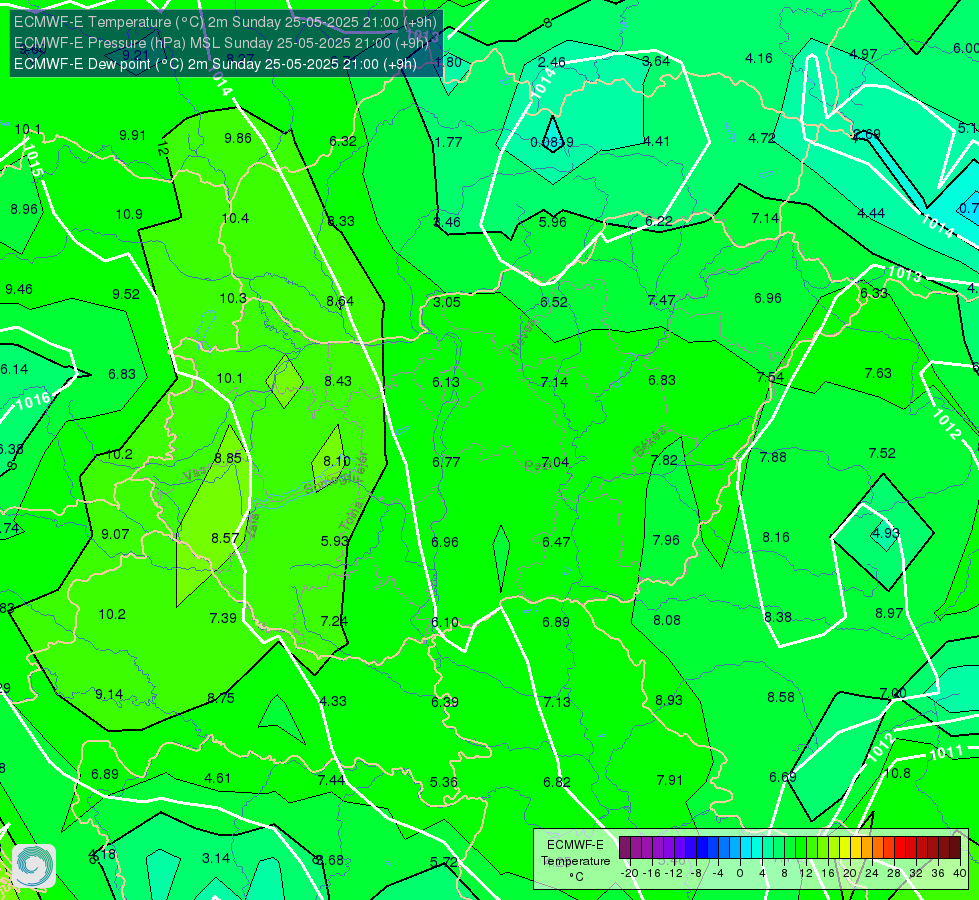Click the 10.9 dew point value
979x900 pixels.
pyautogui.click(x=129, y=214)
